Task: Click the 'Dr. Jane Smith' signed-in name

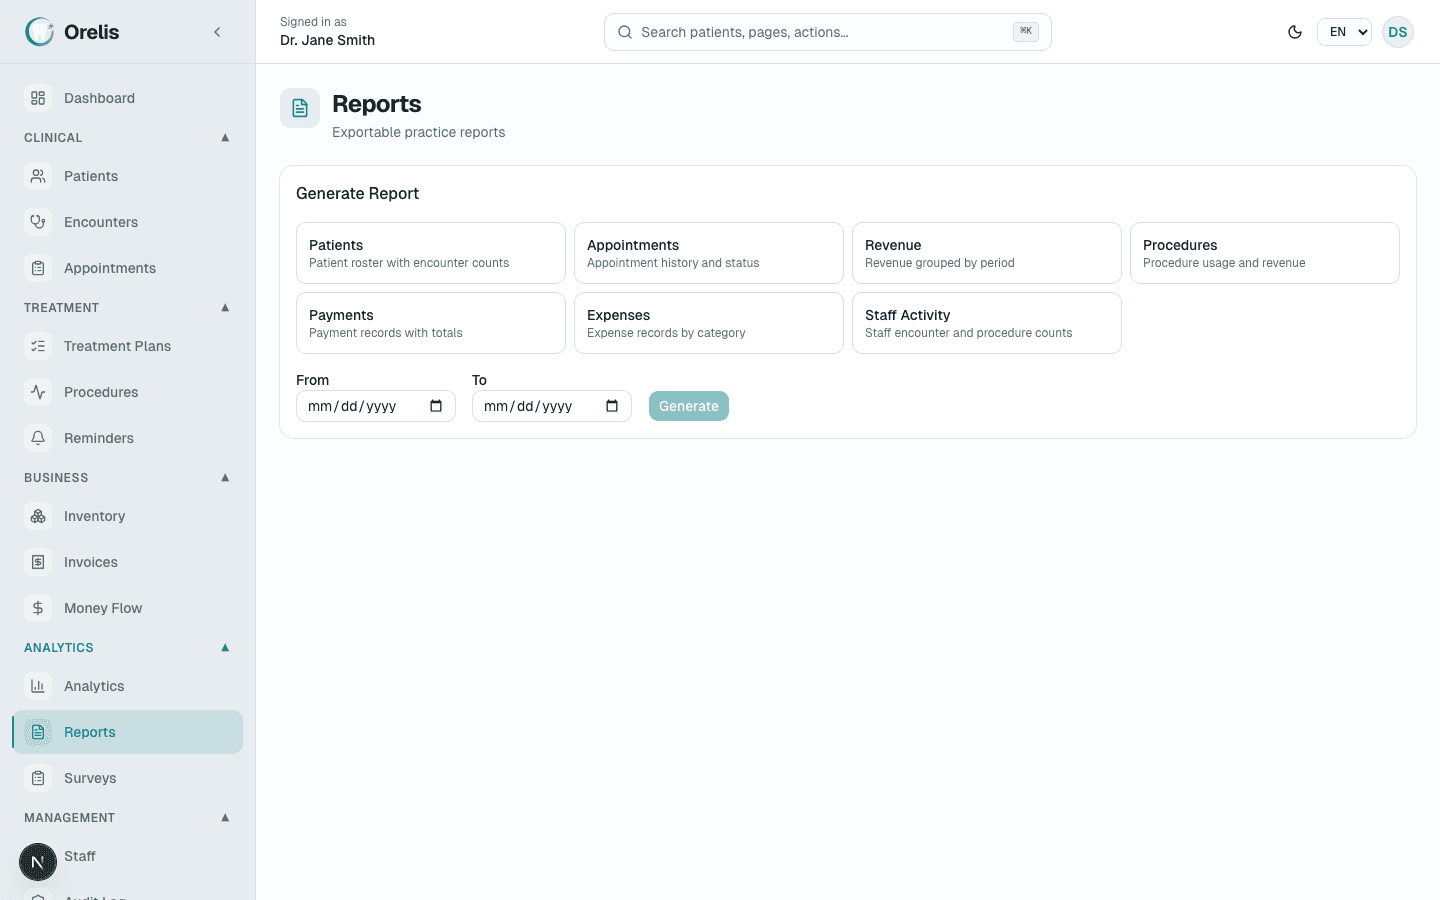Action: tap(328, 40)
